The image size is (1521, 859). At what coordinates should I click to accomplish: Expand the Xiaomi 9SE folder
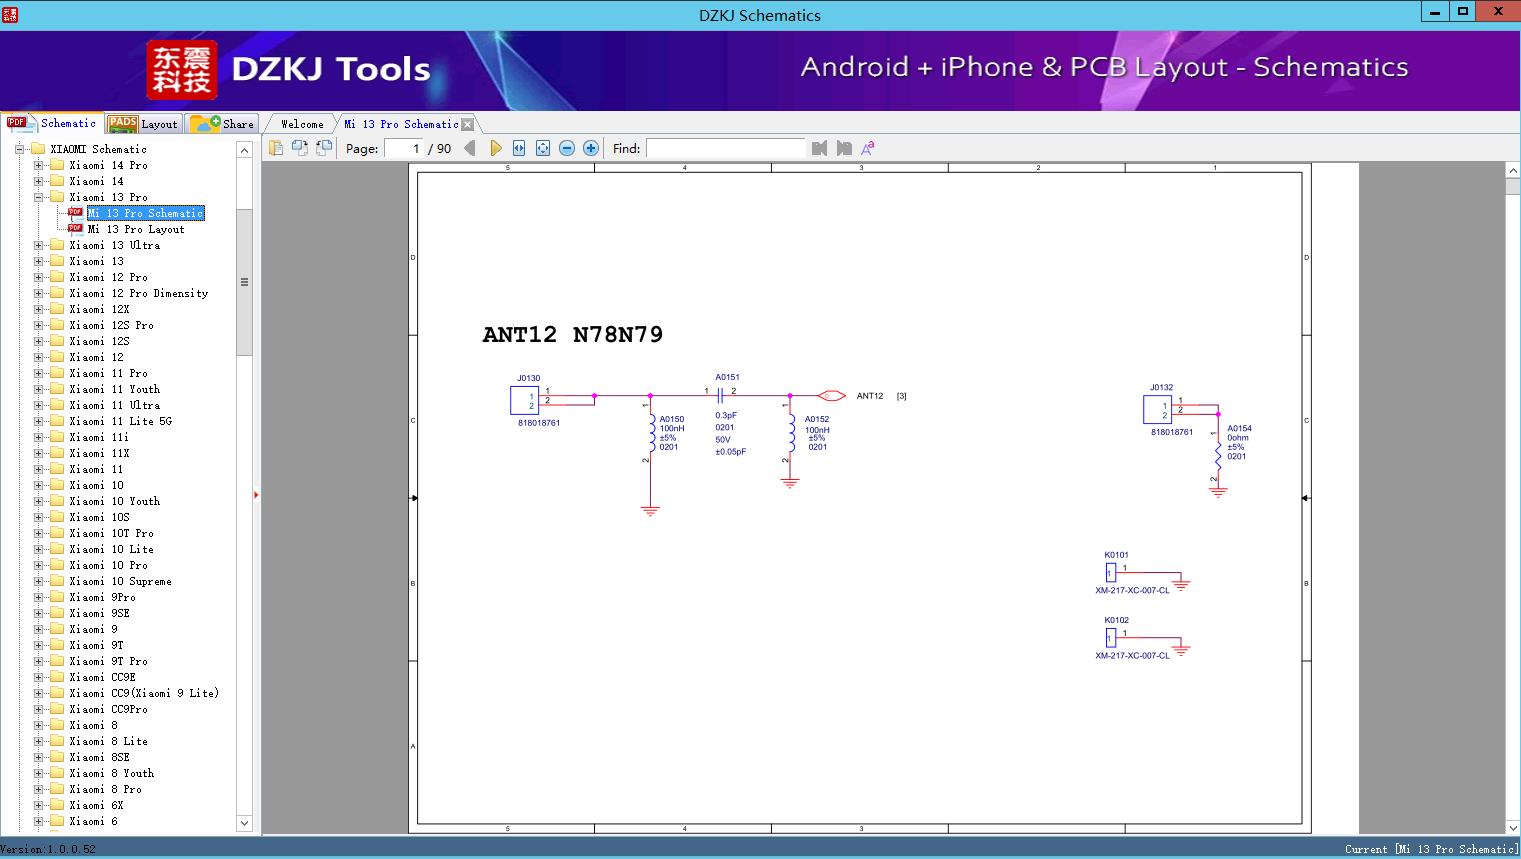pyautogui.click(x=38, y=613)
